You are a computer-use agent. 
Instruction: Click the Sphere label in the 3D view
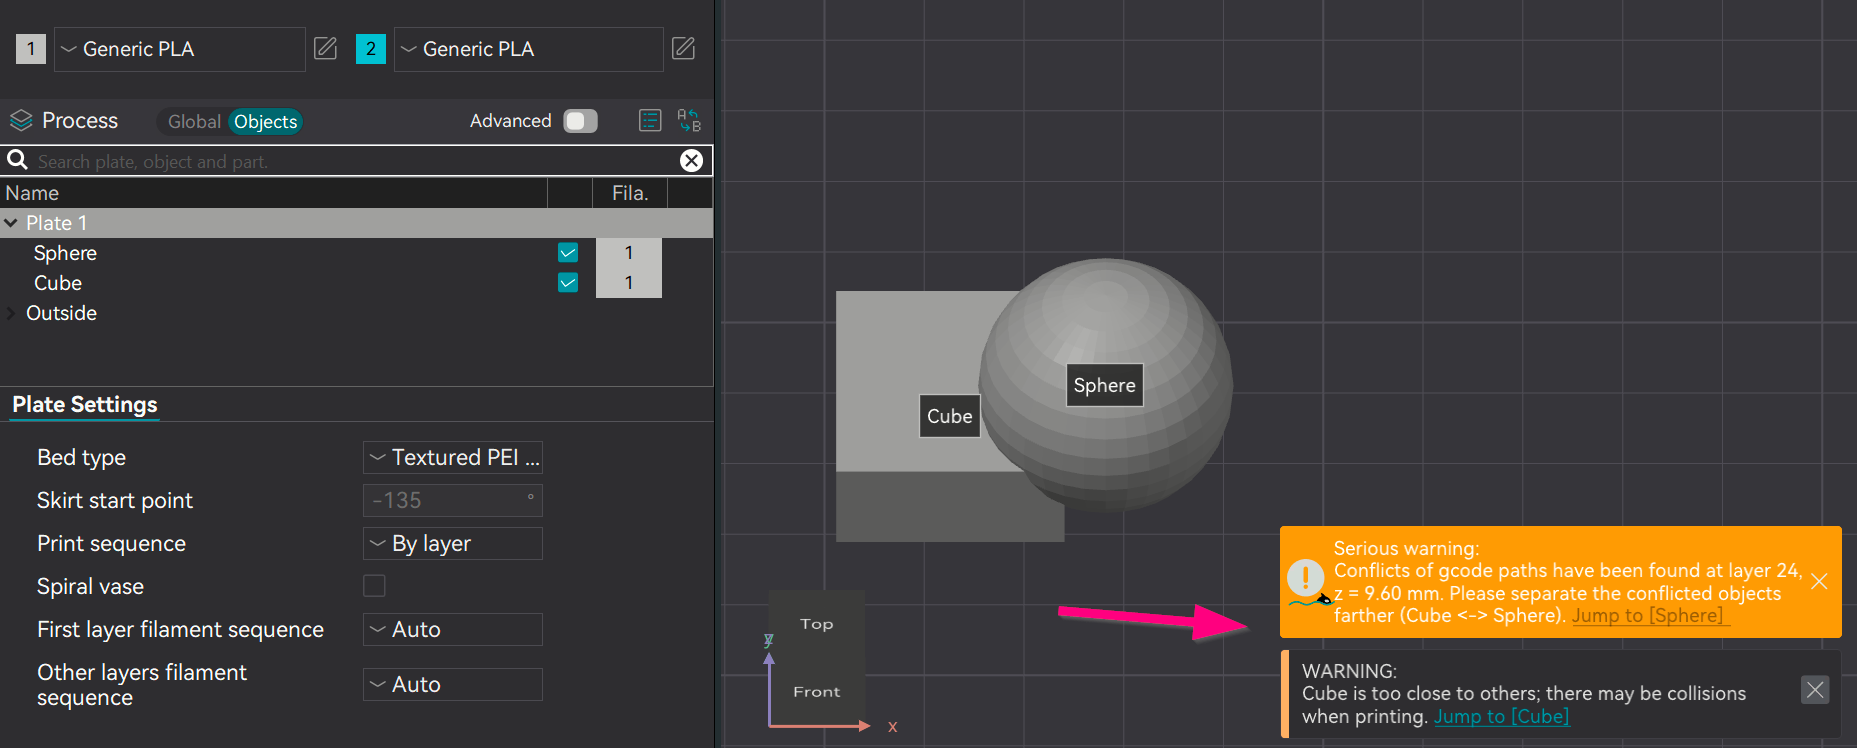pos(1104,385)
